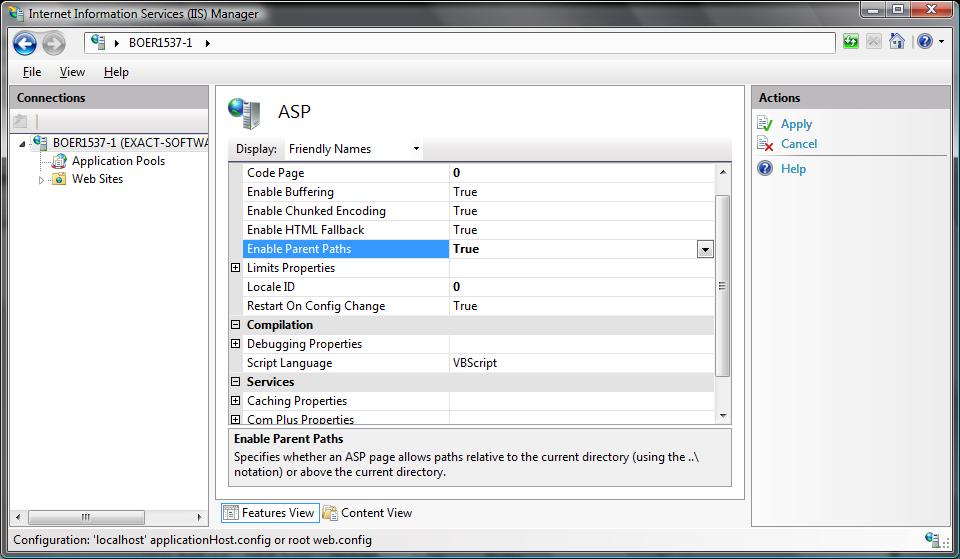The width and height of the screenshot is (960, 559).
Task: Collapse the BOER1537-1 server node
Action: pyautogui.click(x=22, y=144)
